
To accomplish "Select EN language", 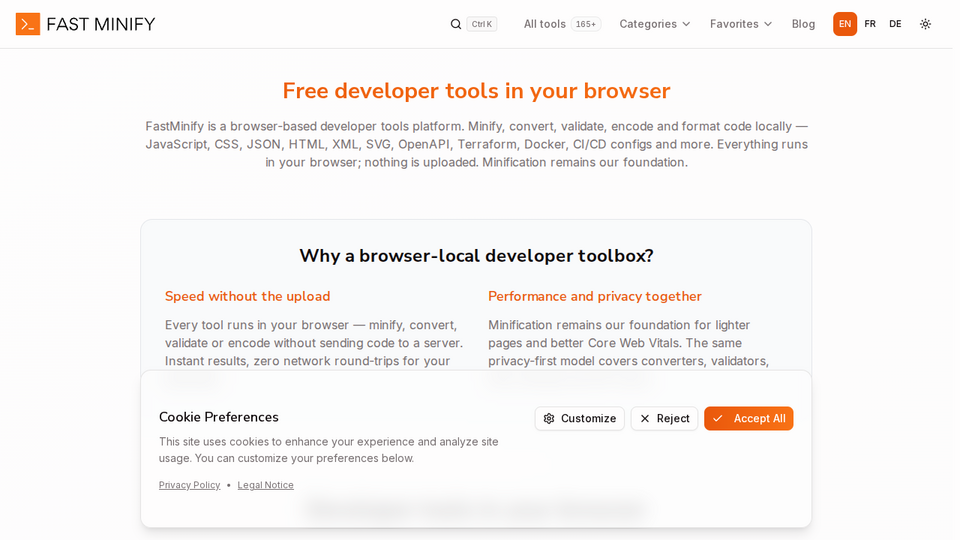I will tap(844, 24).
